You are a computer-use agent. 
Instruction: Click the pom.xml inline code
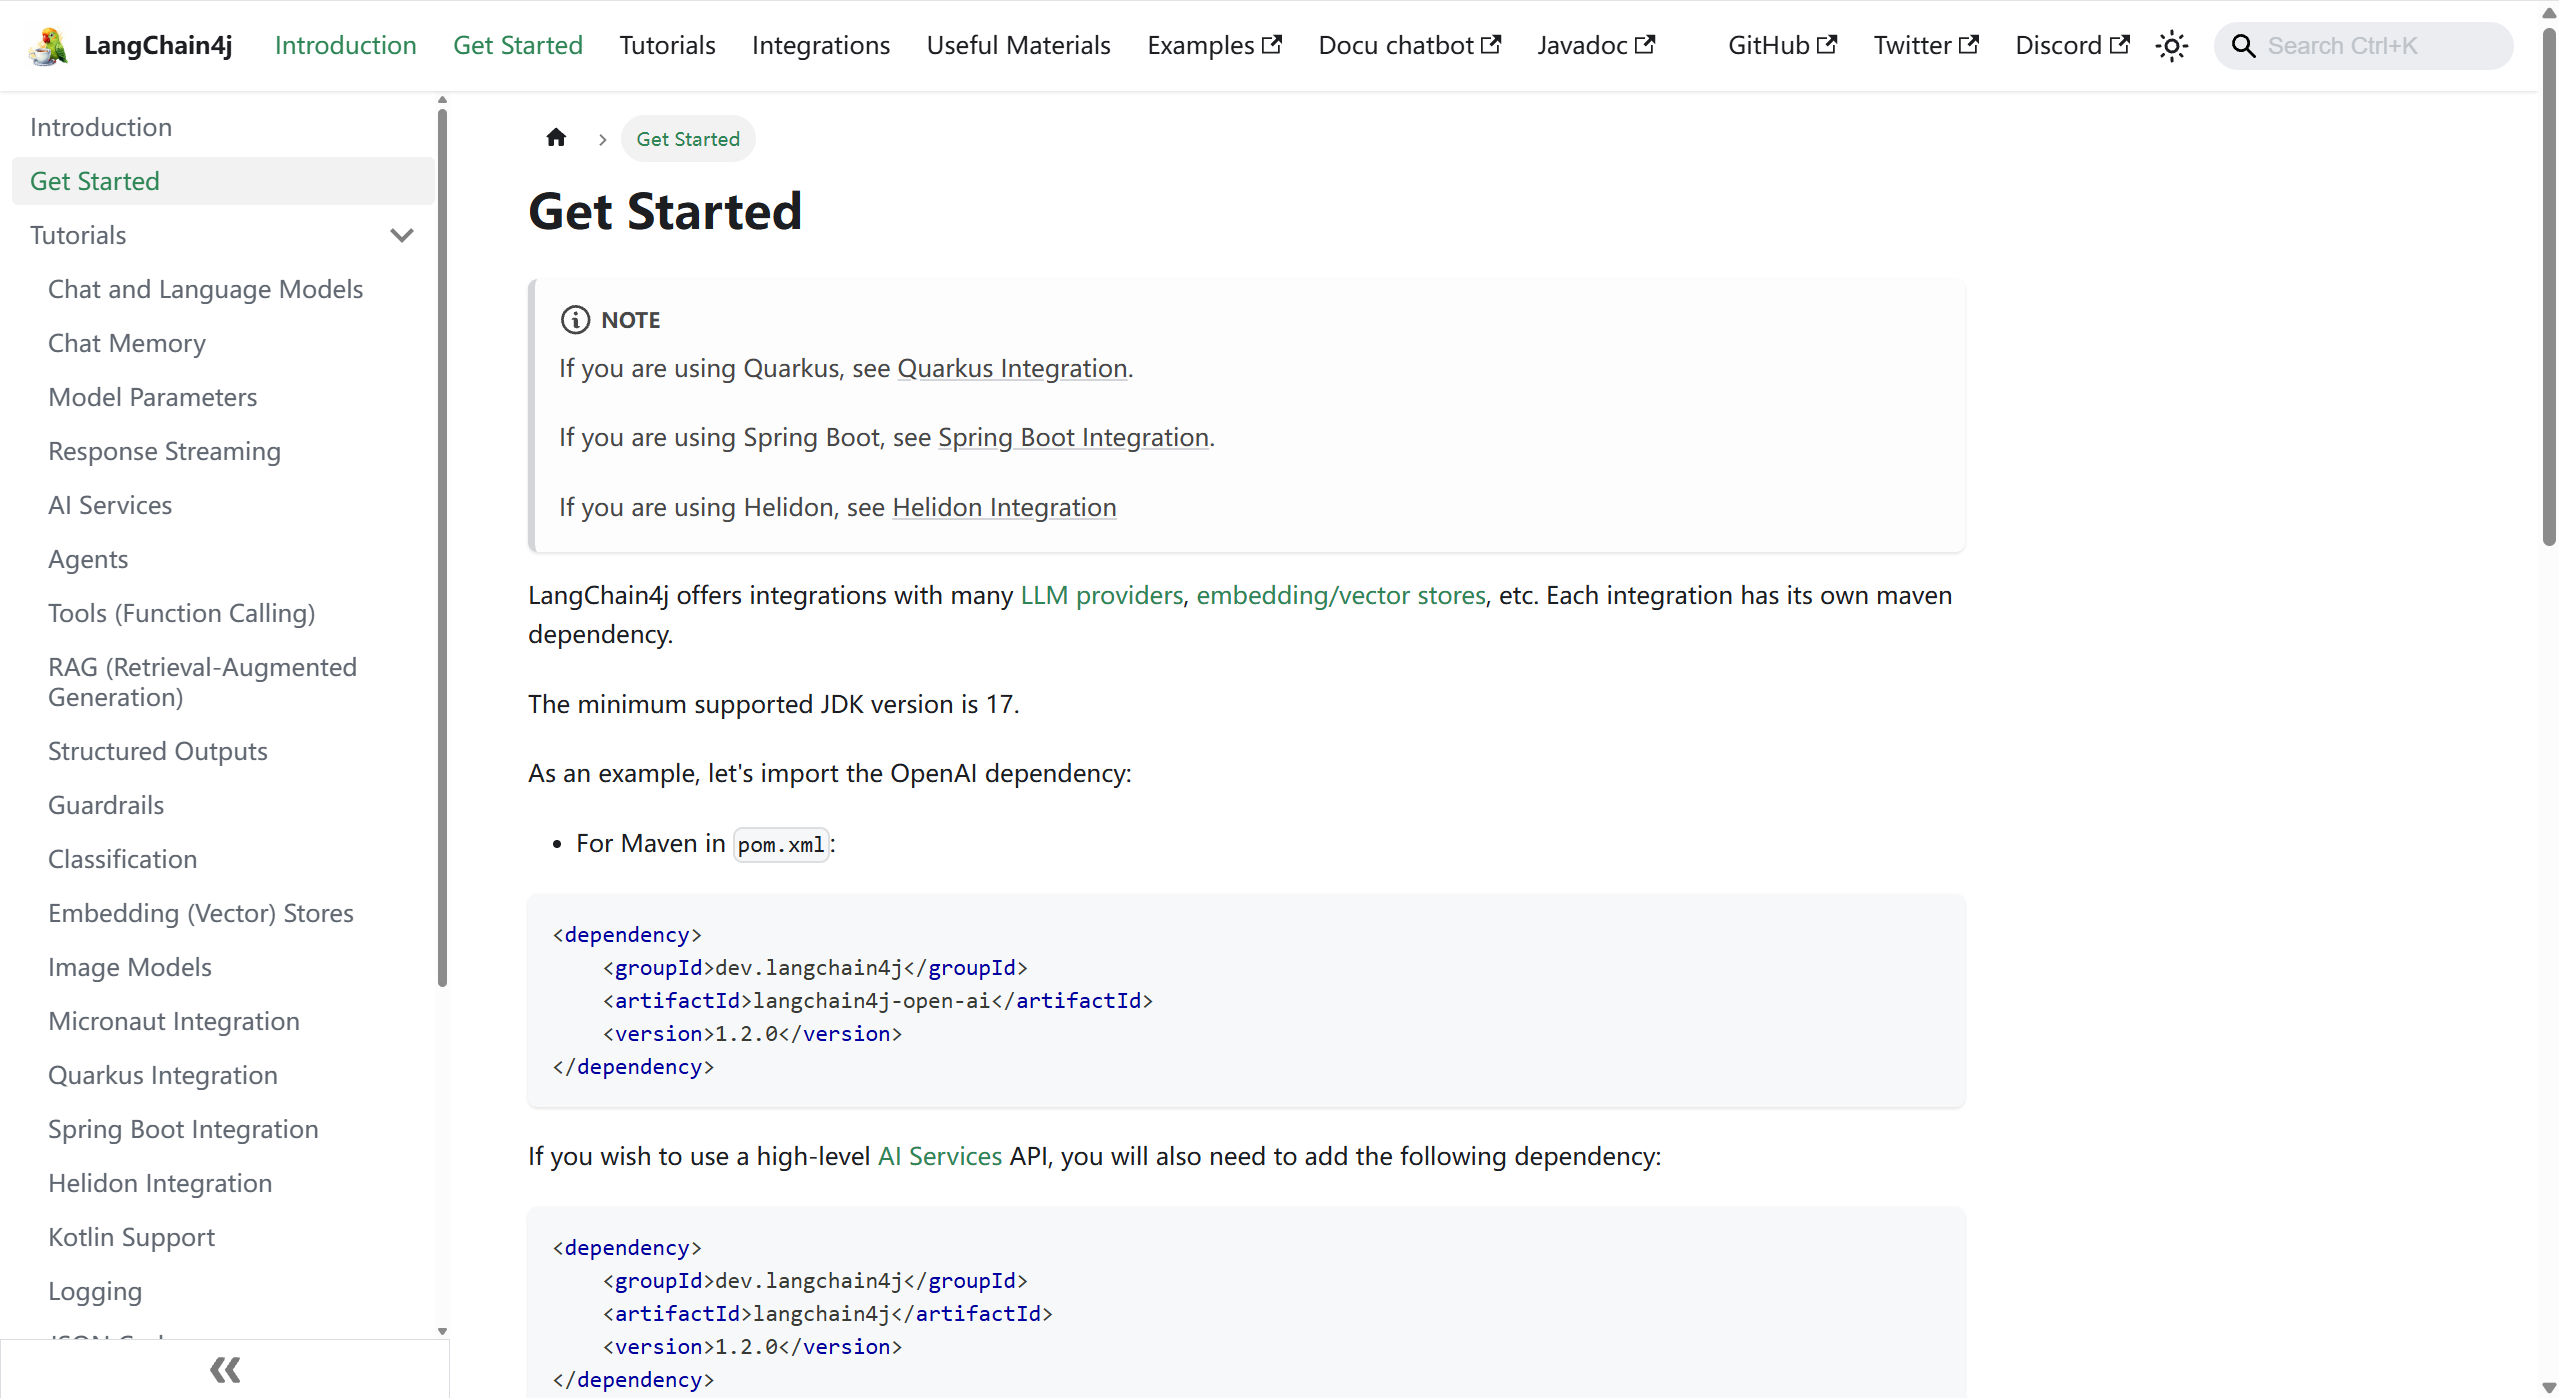pos(781,845)
